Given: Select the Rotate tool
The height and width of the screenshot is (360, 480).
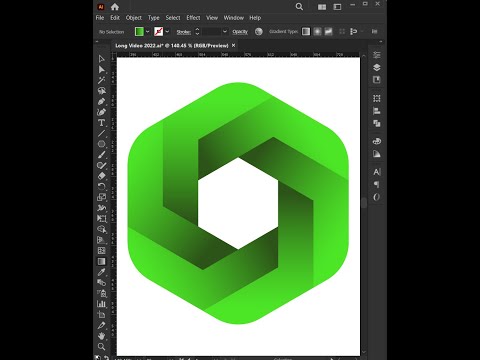Looking at the screenshot, I should click(x=102, y=187).
